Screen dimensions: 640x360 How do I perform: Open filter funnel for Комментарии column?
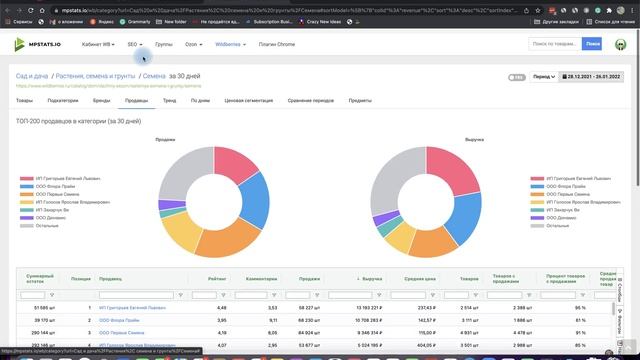[x=274, y=295]
